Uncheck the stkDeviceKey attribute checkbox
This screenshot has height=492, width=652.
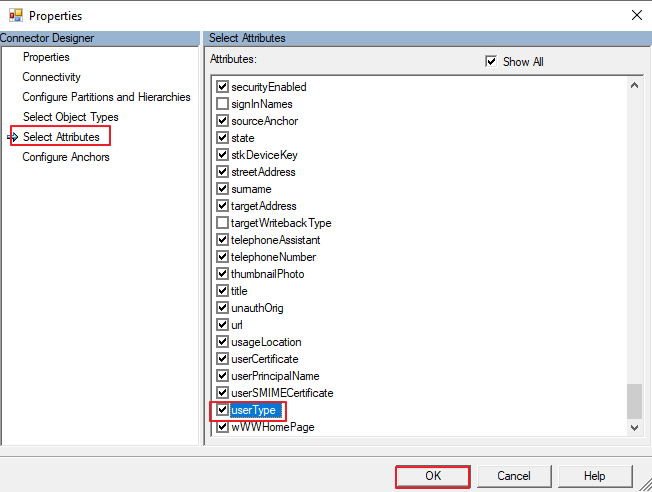pos(222,155)
